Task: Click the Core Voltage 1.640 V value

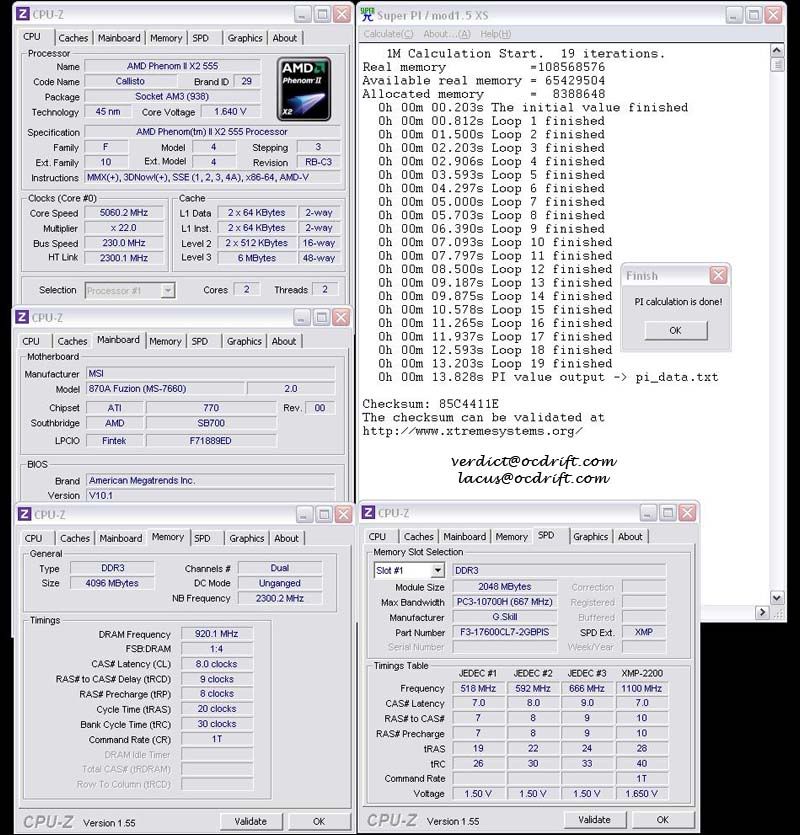Action: [230, 111]
